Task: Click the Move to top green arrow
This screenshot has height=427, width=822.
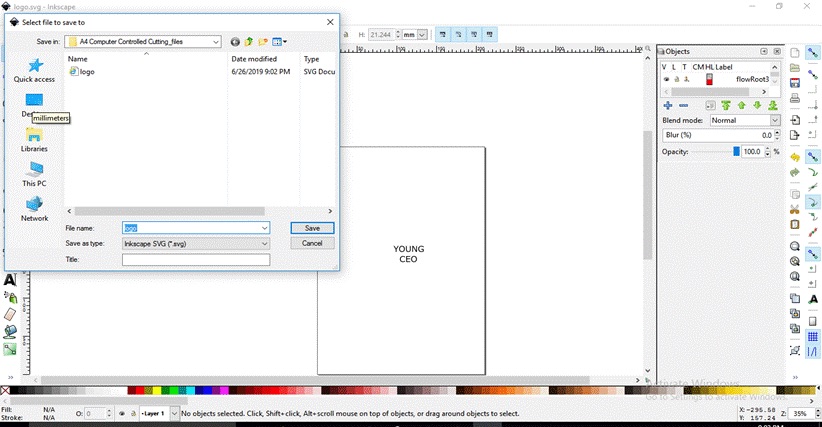Action: point(726,105)
